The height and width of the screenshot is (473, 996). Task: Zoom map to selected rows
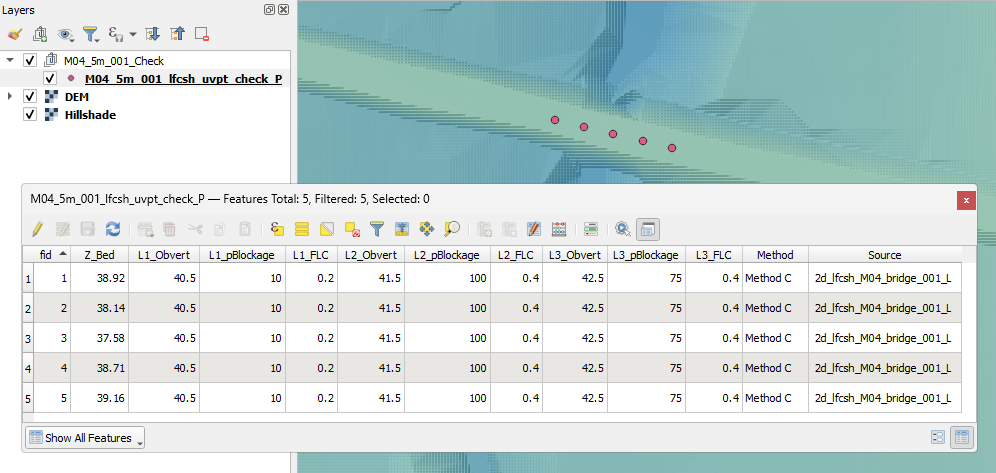coord(452,229)
